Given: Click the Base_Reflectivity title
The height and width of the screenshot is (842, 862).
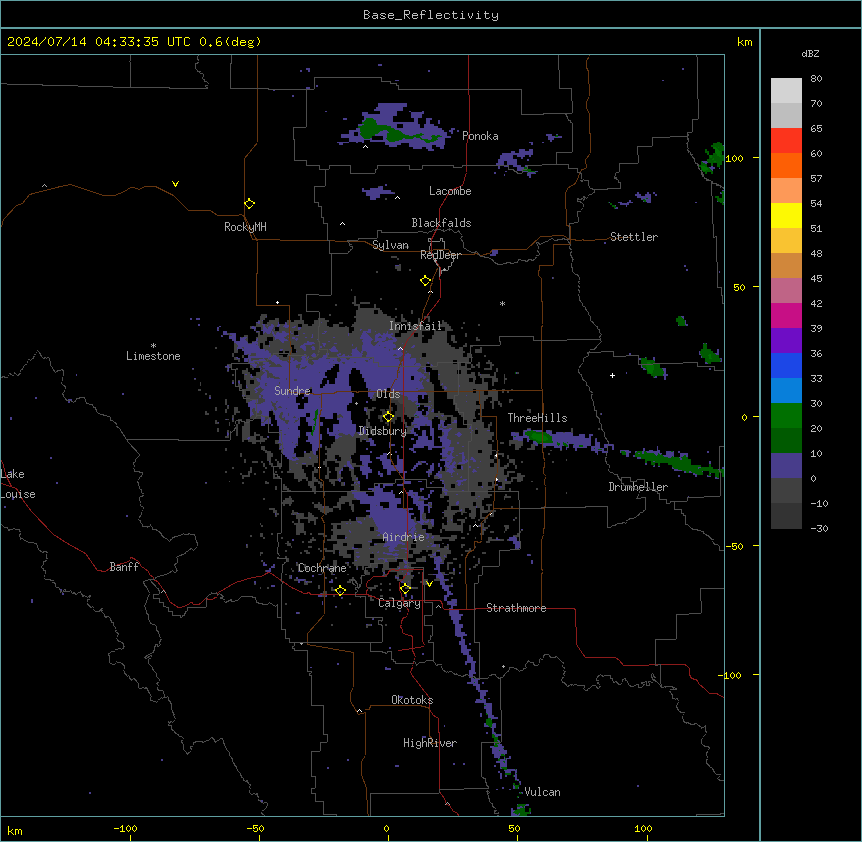Looking at the screenshot, I should click(431, 15).
